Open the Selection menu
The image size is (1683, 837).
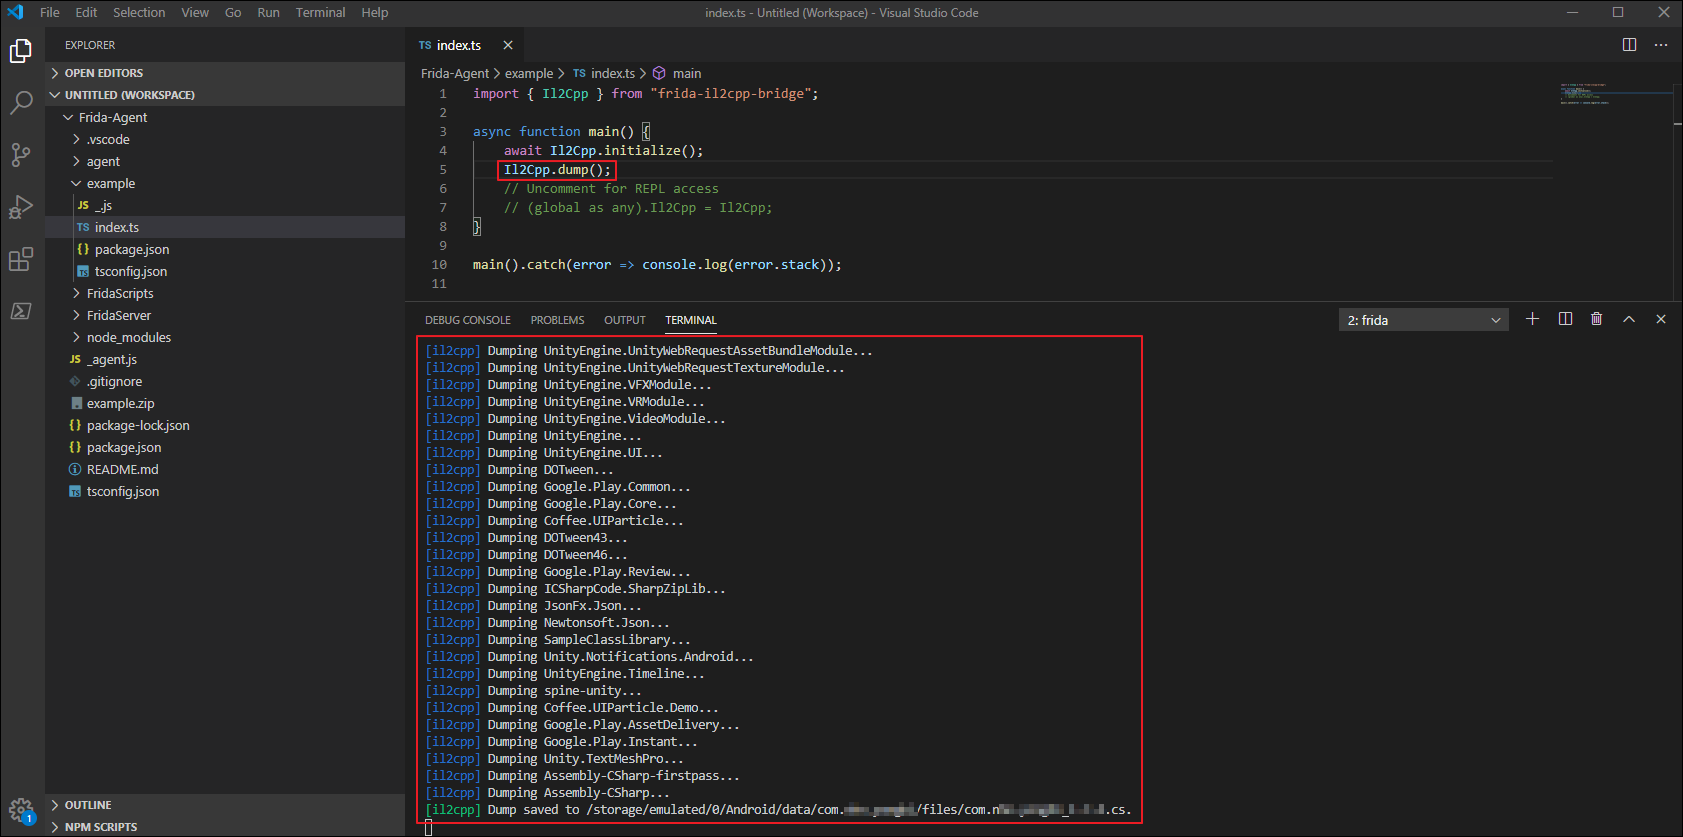pyautogui.click(x=139, y=12)
